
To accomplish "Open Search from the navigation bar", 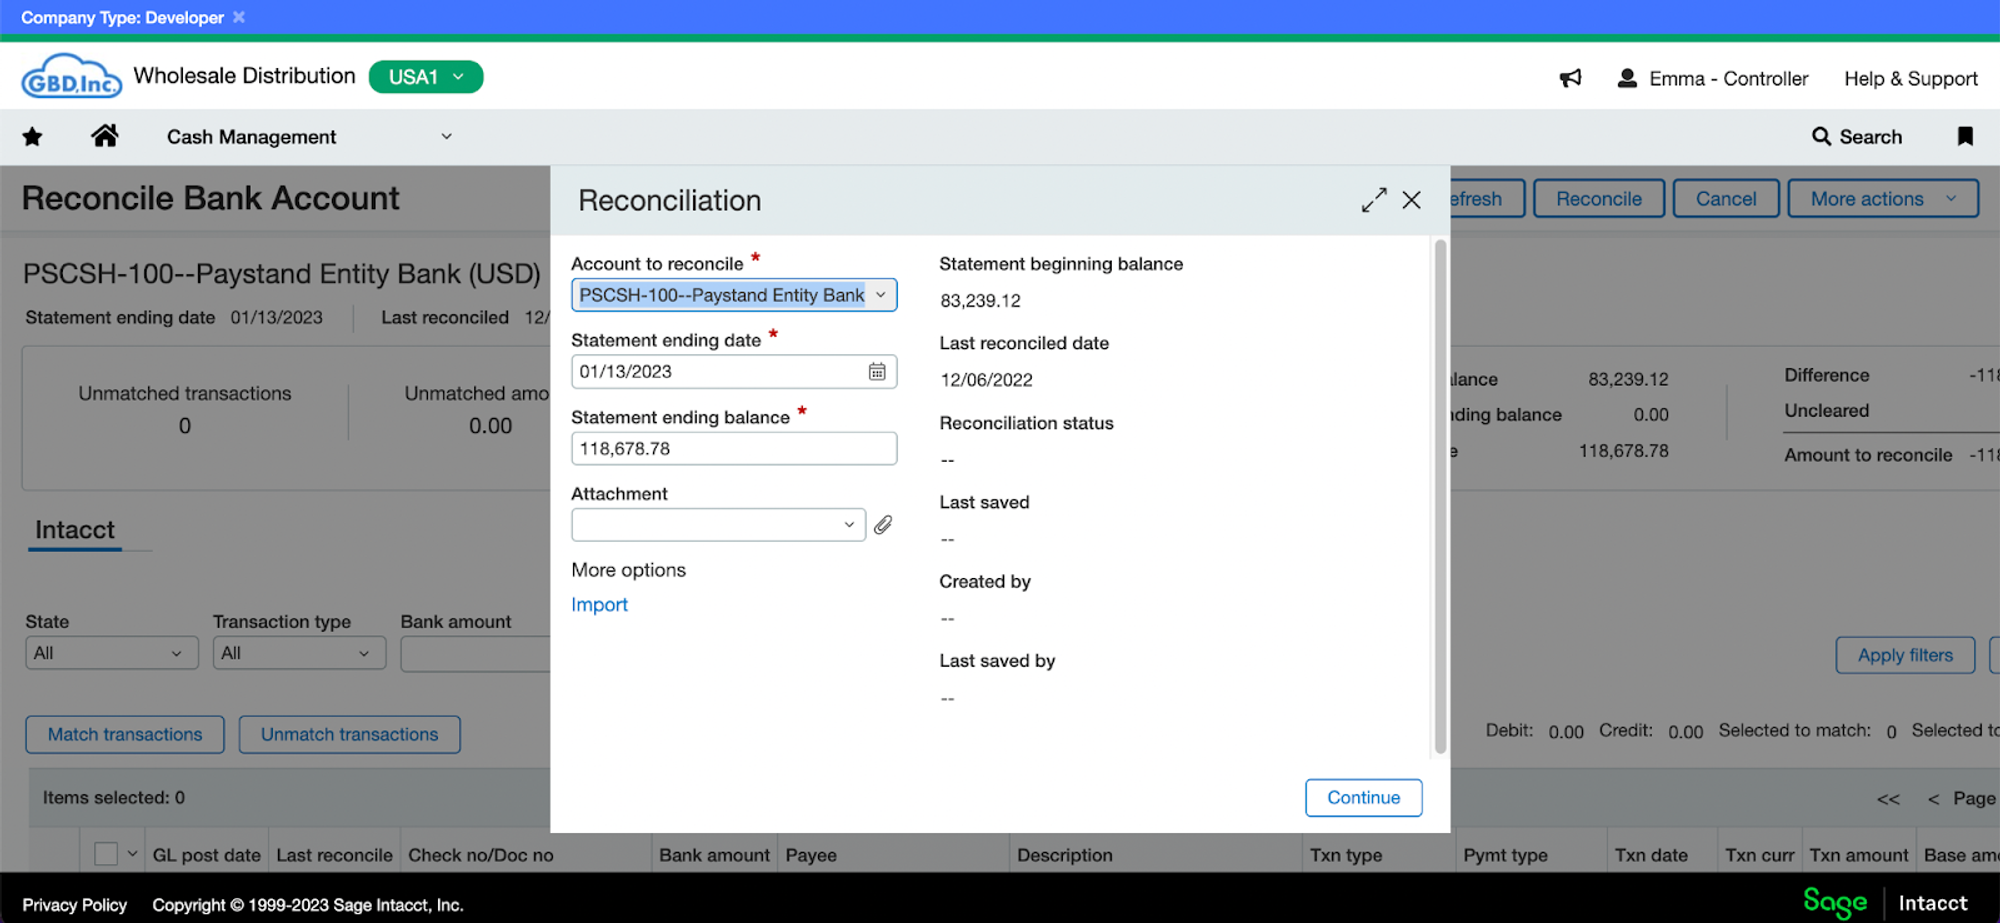I will pyautogui.click(x=1856, y=136).
